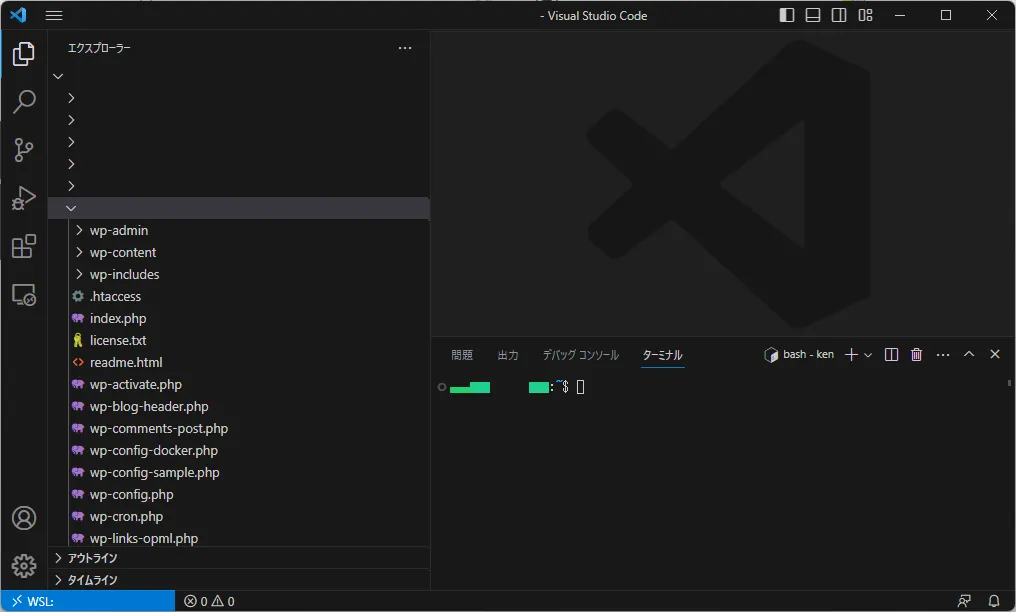Toggle the secondary sidebar visibility
This screenshot has width=1016, height=612.
pyautogui.click(x=839, y=15)
